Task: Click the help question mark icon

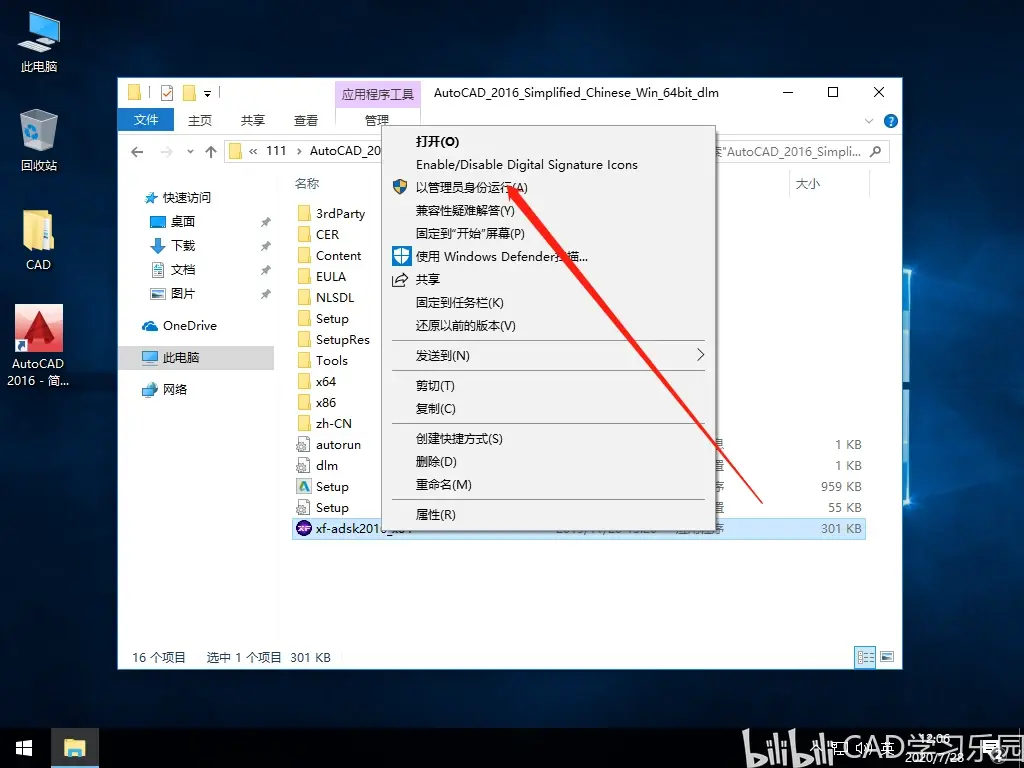Action: tap(890, 121)
